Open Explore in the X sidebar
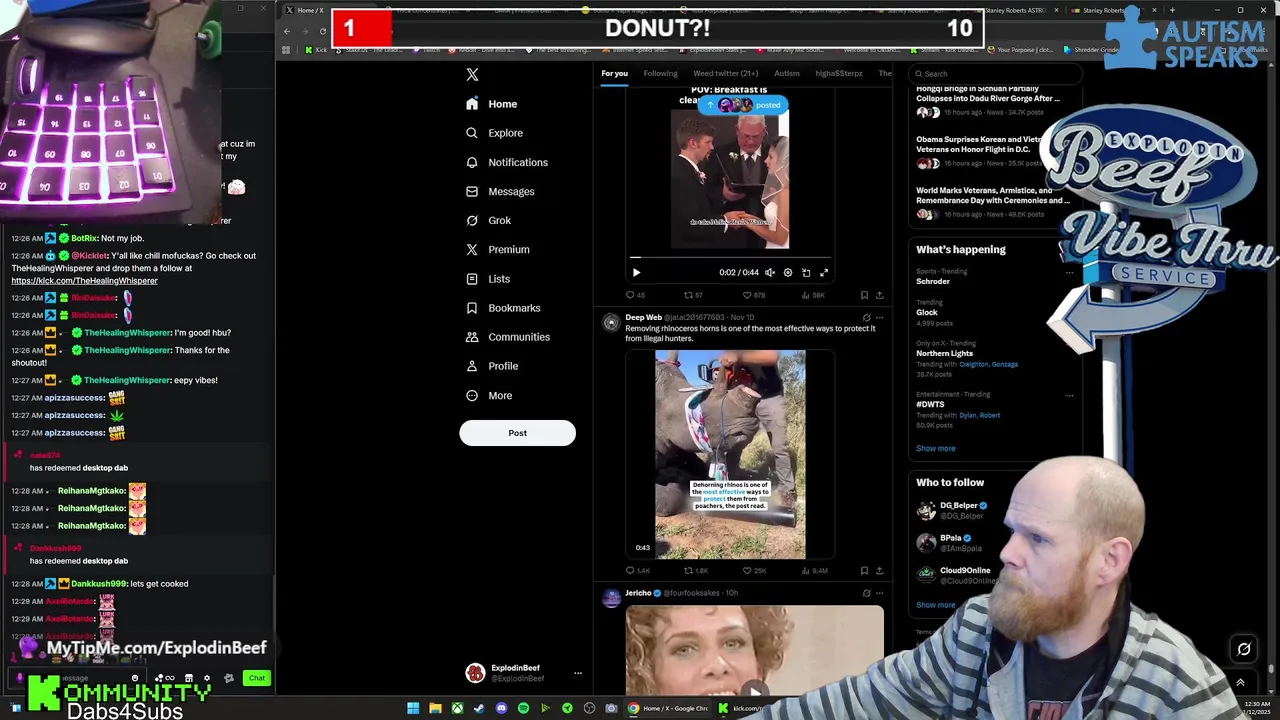 point(494,133)
